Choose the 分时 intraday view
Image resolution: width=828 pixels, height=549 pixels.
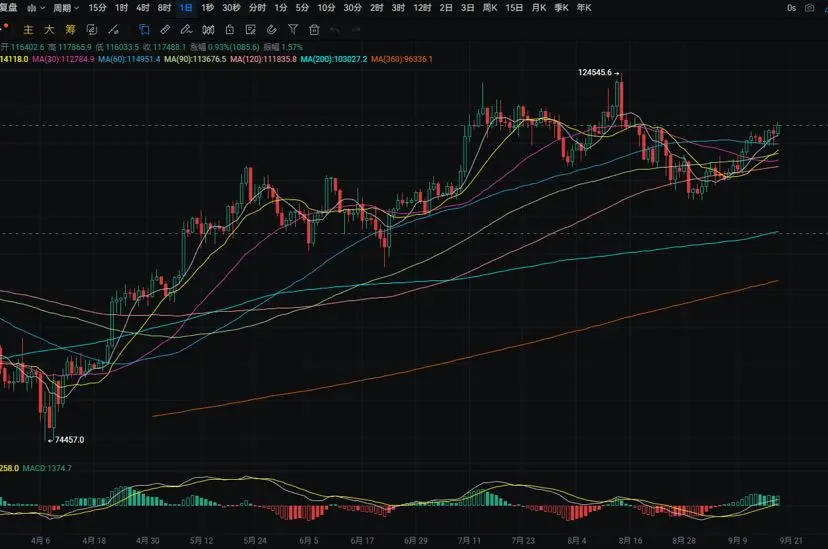tap(257, 8)
